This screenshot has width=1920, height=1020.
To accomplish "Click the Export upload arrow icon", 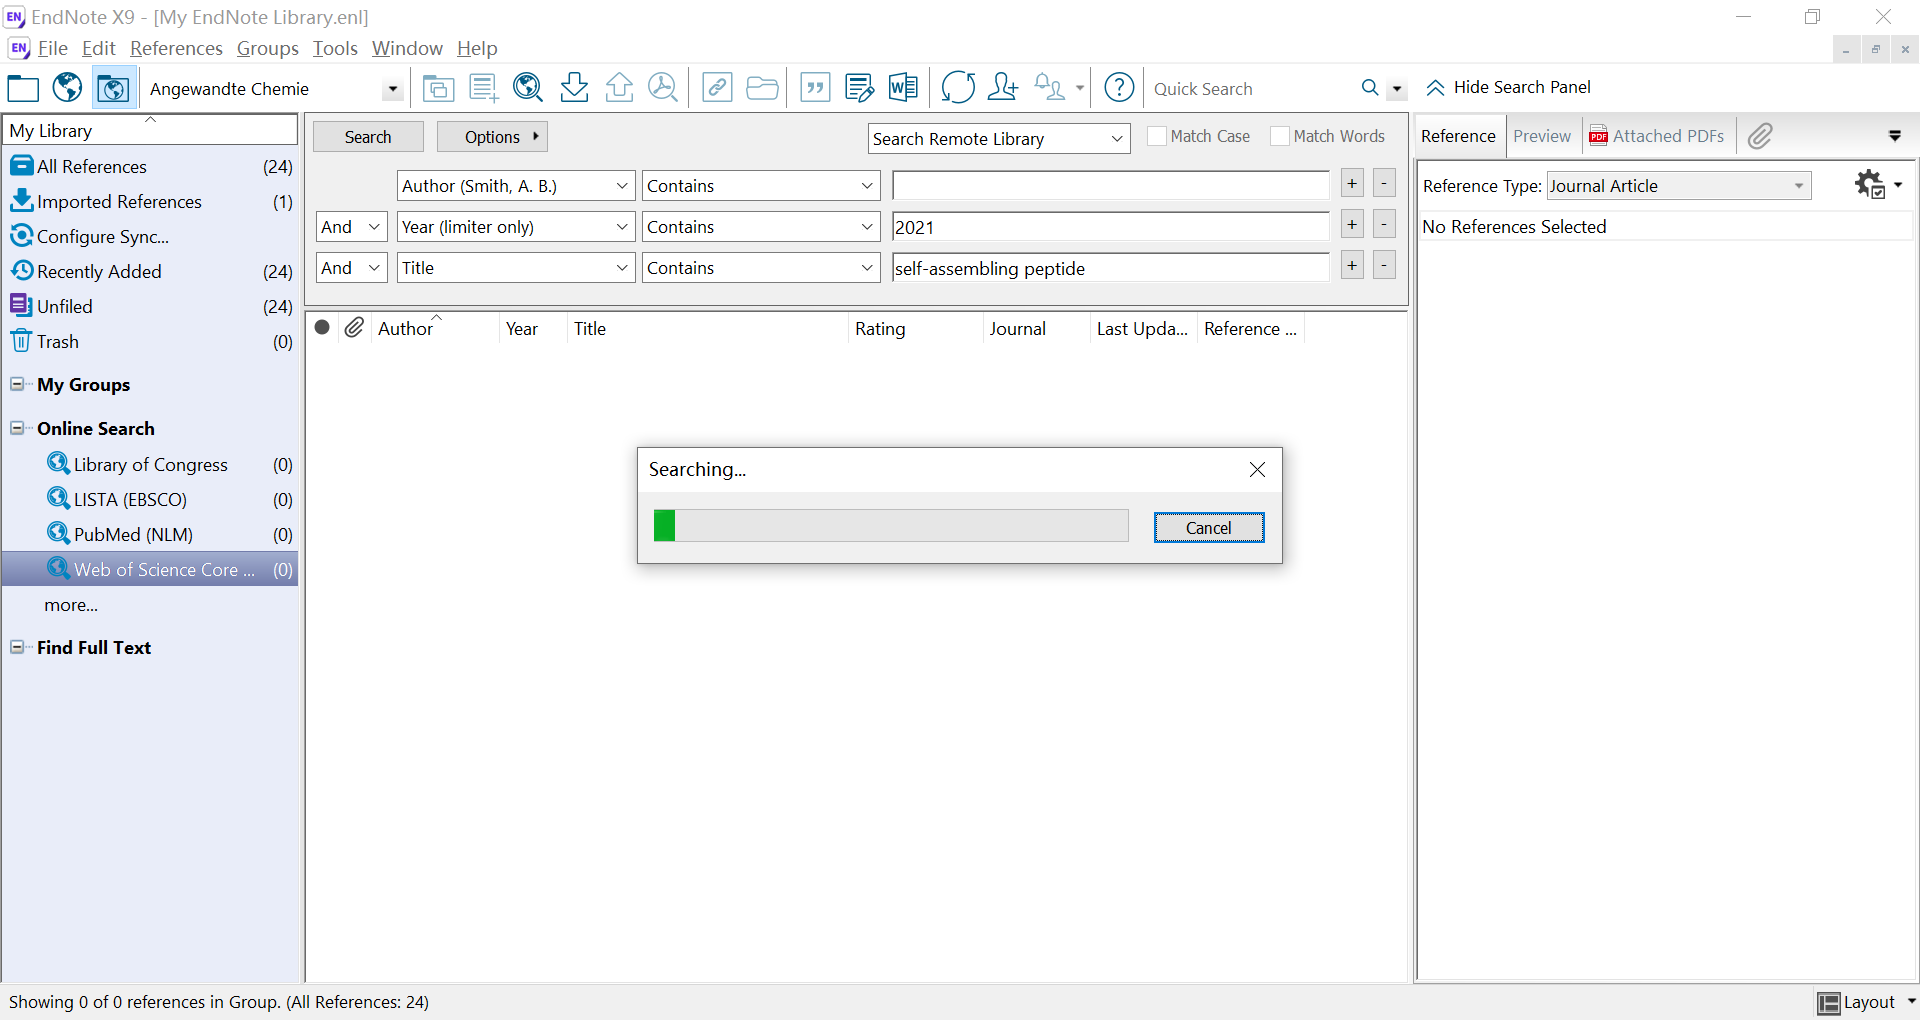I will 619,88.
